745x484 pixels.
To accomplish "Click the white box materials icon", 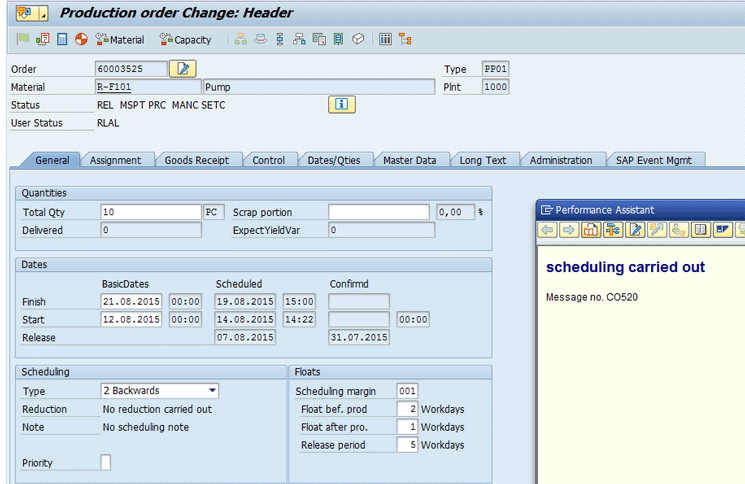I will (x=358, y=39).
